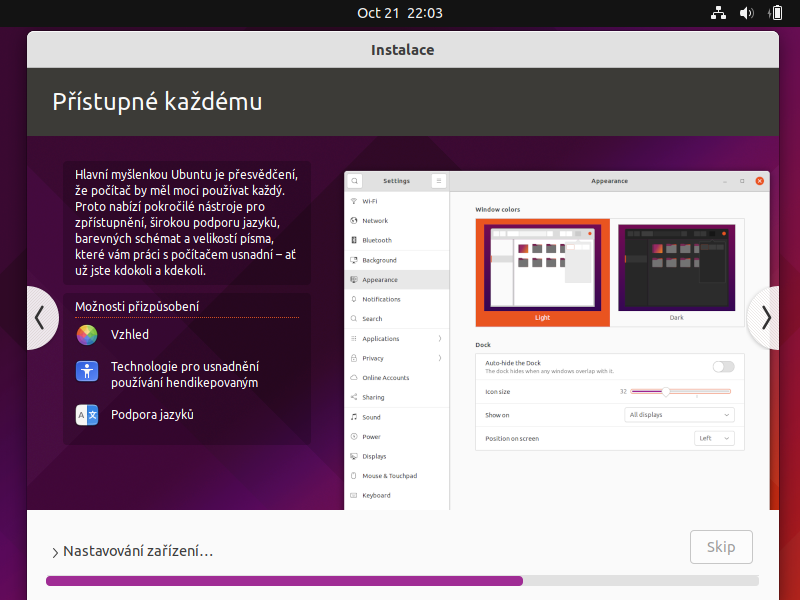Click the Vzhled (Appearance) icon
Viewport: 800px width, 600px height.
coord(87,334)
